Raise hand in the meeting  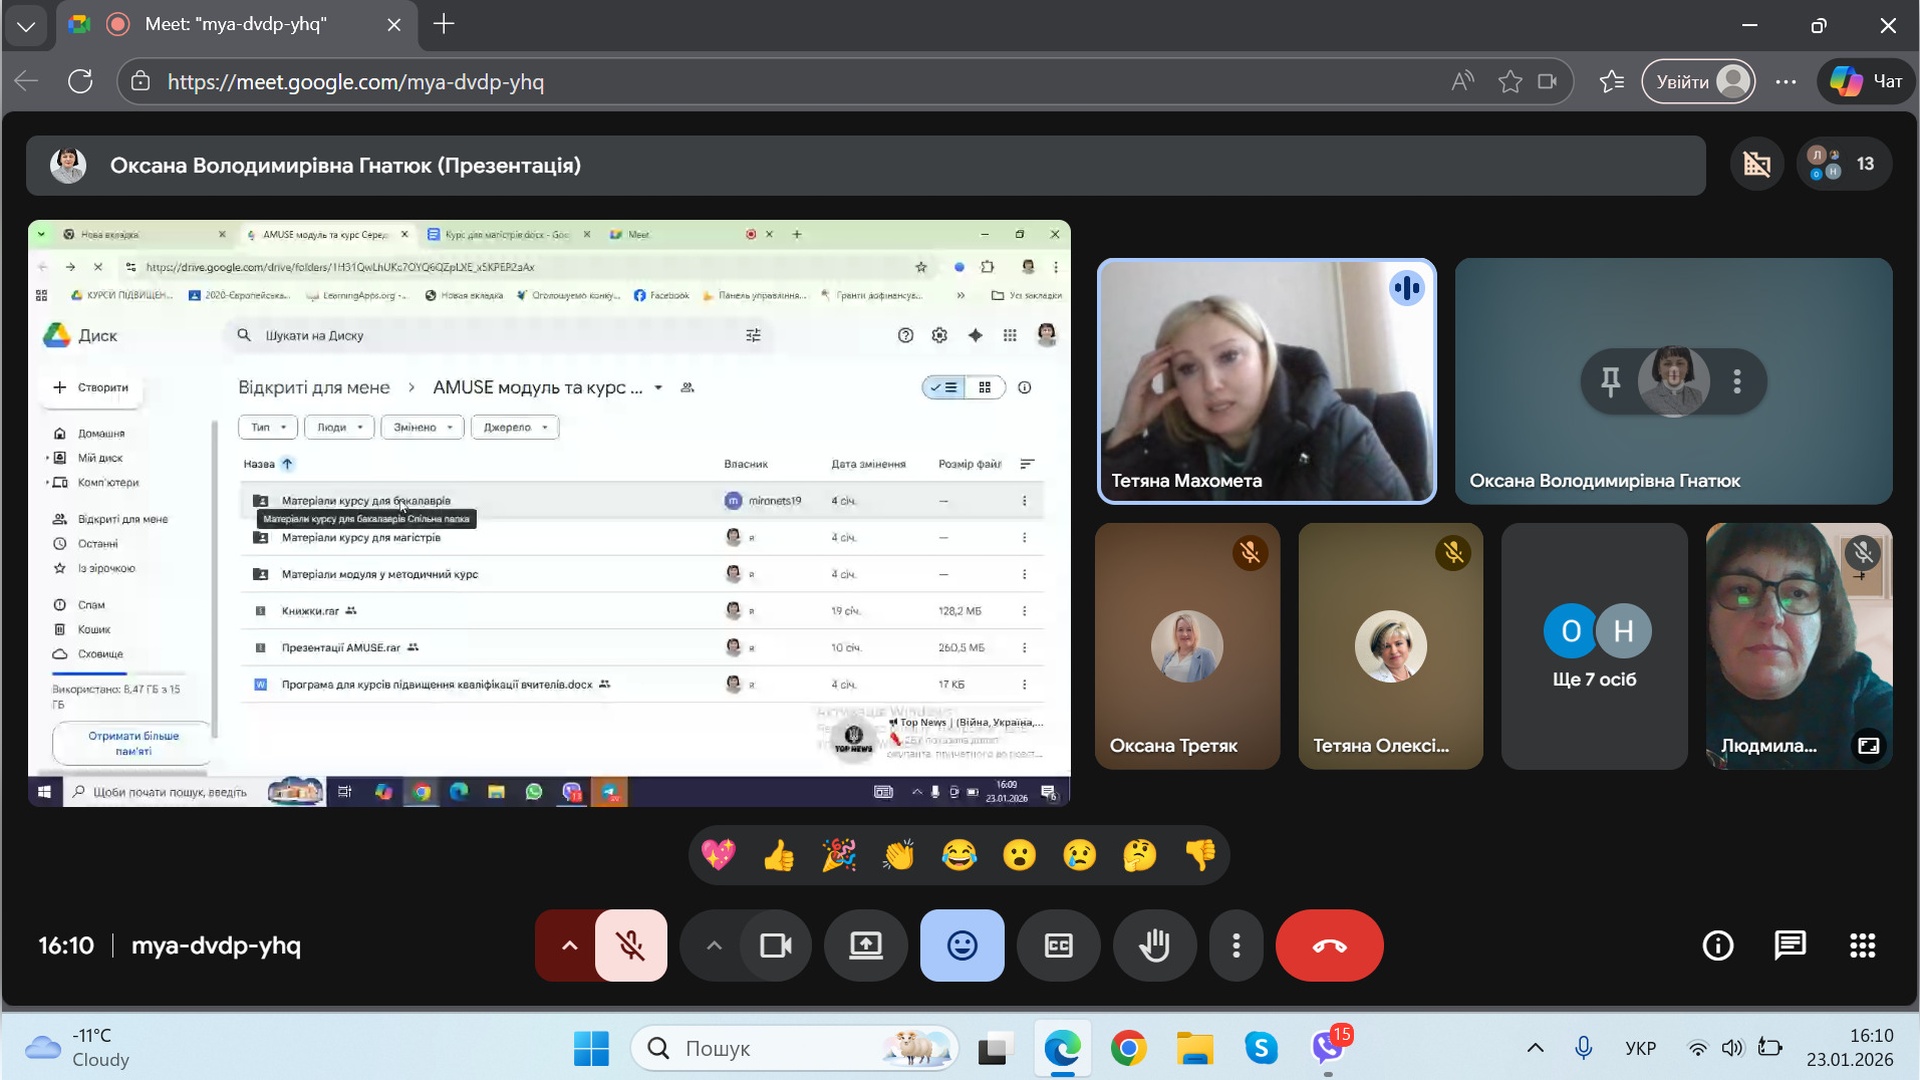(1154, 945)
